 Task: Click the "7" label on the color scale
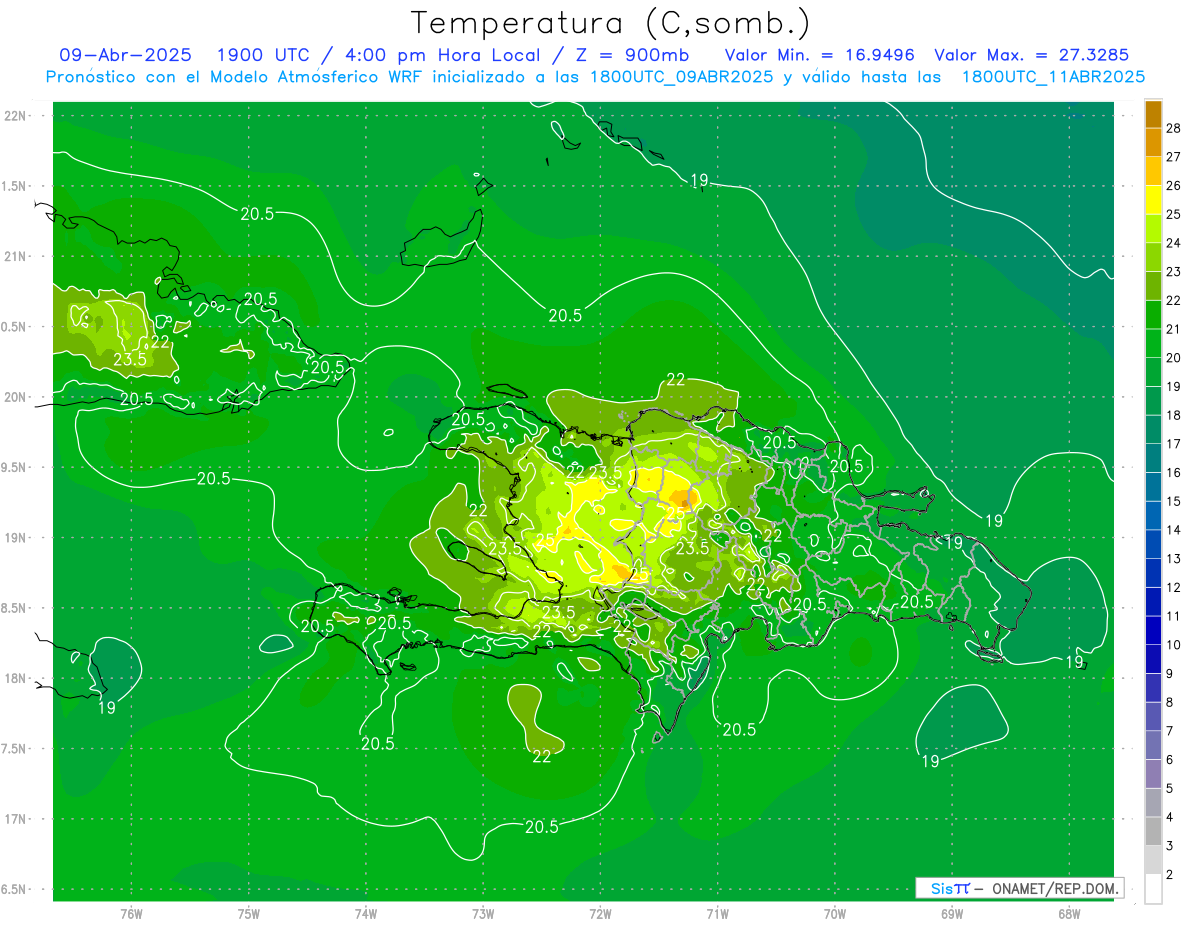coord(1171,731)
